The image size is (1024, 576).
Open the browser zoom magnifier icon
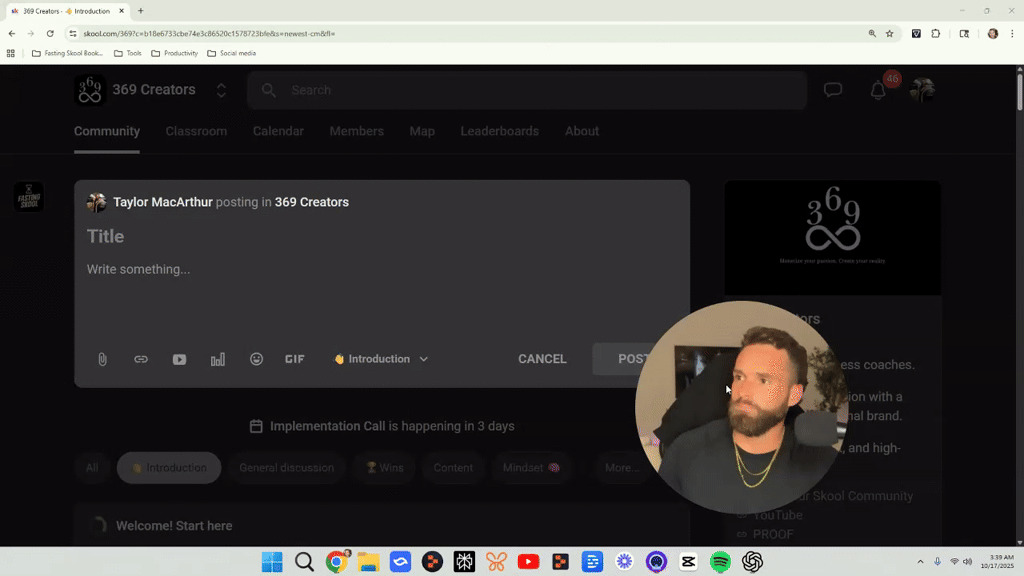click(x=872, y=33)
